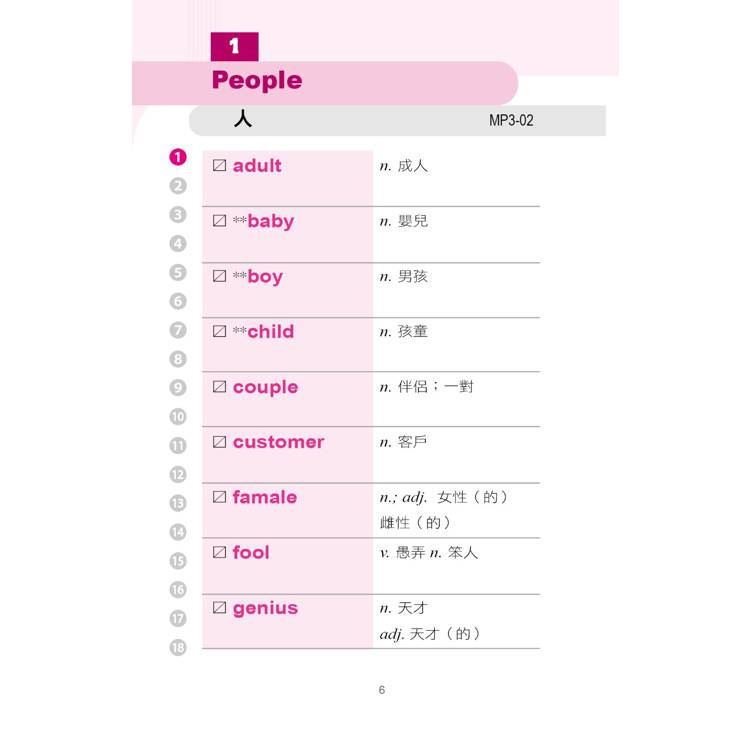Click the People chapter heading
The image size is (750, 750).
[257, 80]
